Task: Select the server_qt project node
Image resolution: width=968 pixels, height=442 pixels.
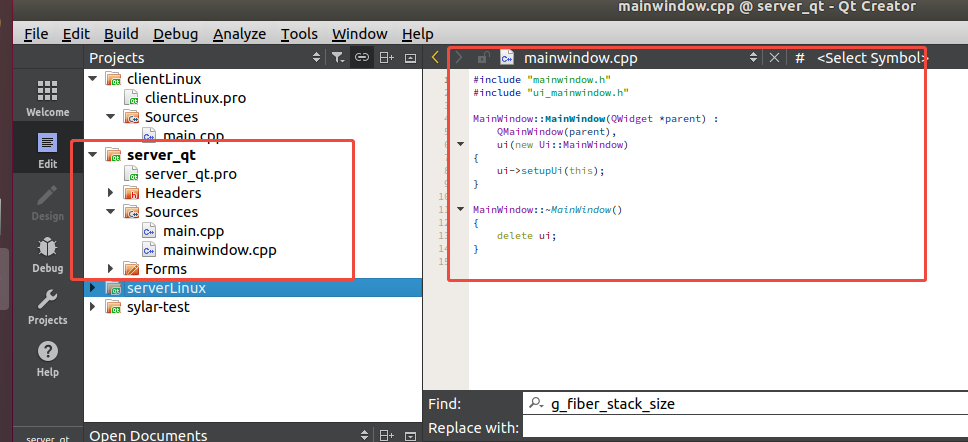Action: click(x=161, y=155)
